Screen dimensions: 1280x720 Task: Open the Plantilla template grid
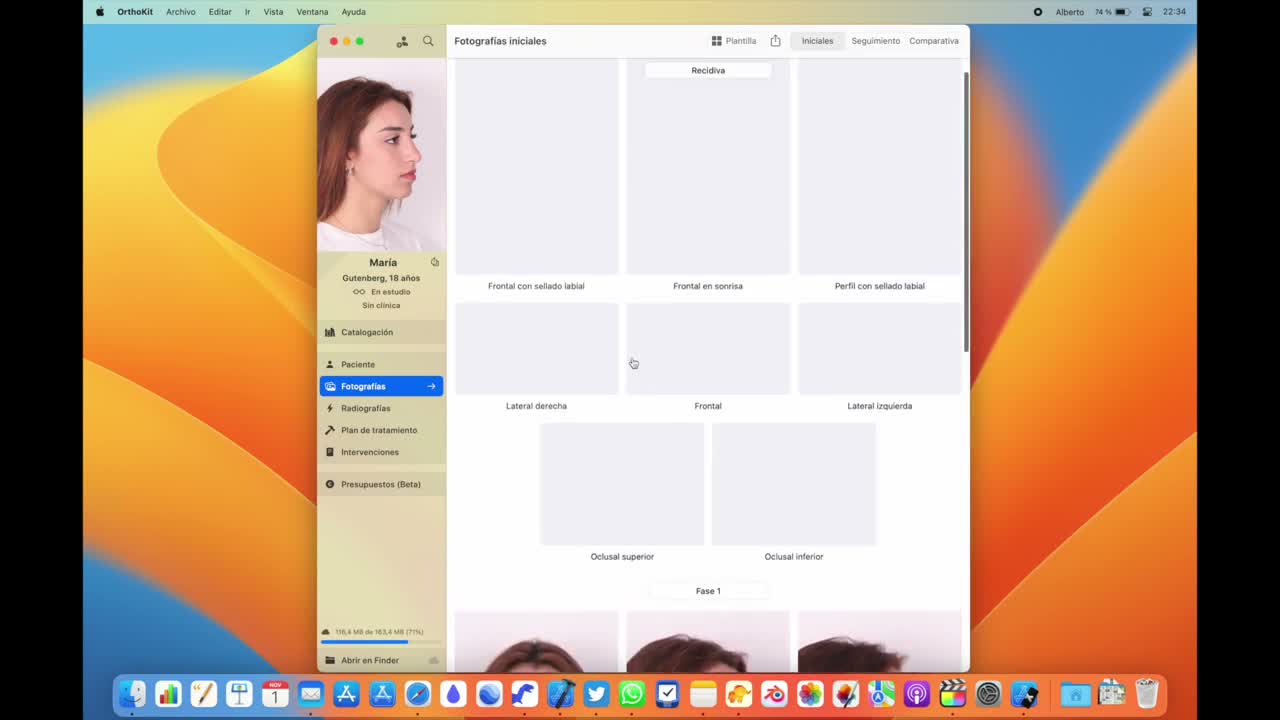coord(734,41)
